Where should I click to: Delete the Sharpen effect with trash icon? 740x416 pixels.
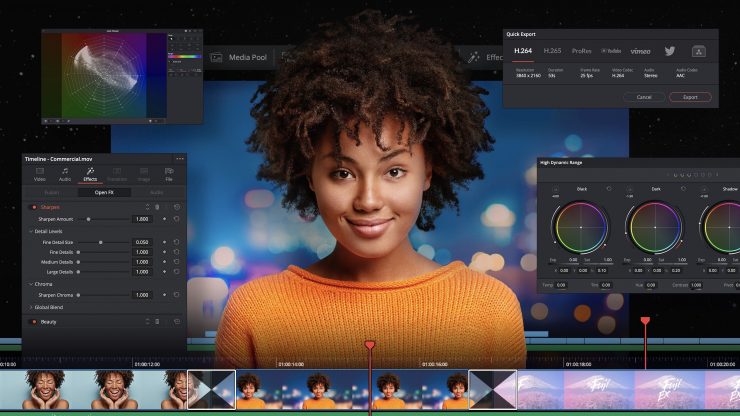157,207
